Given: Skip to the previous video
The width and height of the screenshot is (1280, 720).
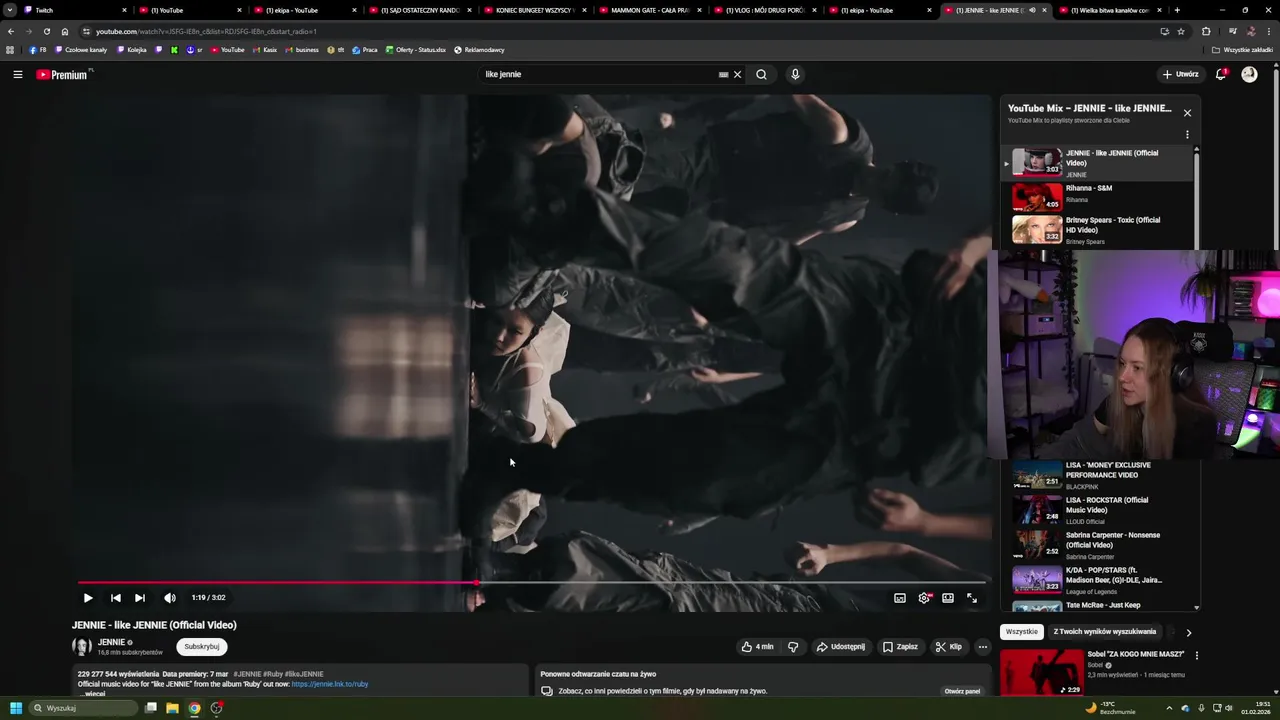Looking at the screenshot, I should tap(115, 598).
